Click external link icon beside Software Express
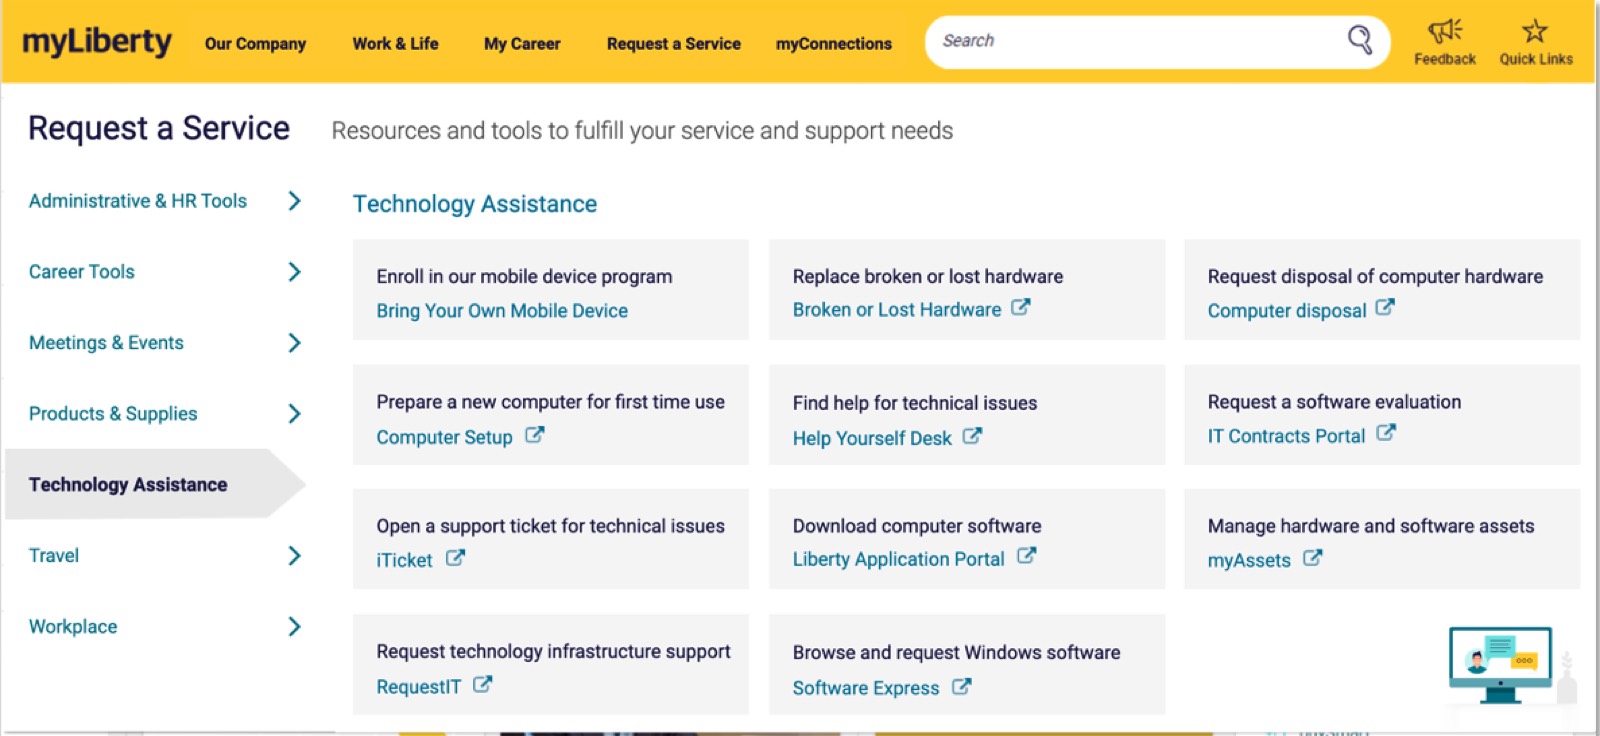 pyautogui.click(x=961, y=685)
